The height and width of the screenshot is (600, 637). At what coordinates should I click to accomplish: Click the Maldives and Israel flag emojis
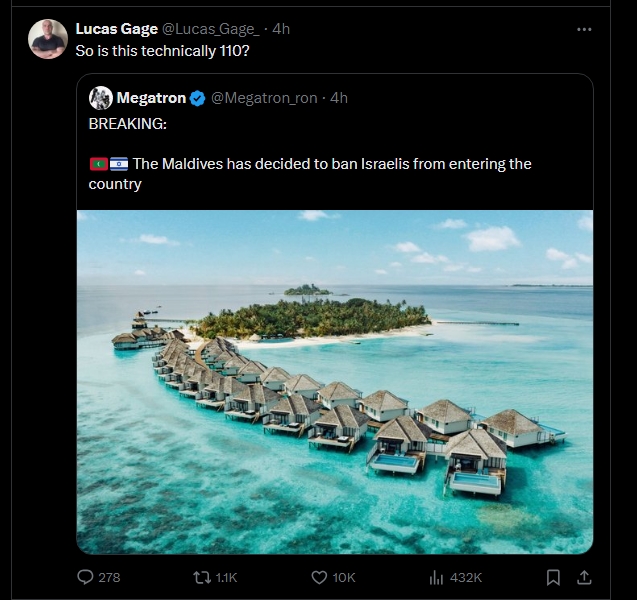click(x=108, y=164)
